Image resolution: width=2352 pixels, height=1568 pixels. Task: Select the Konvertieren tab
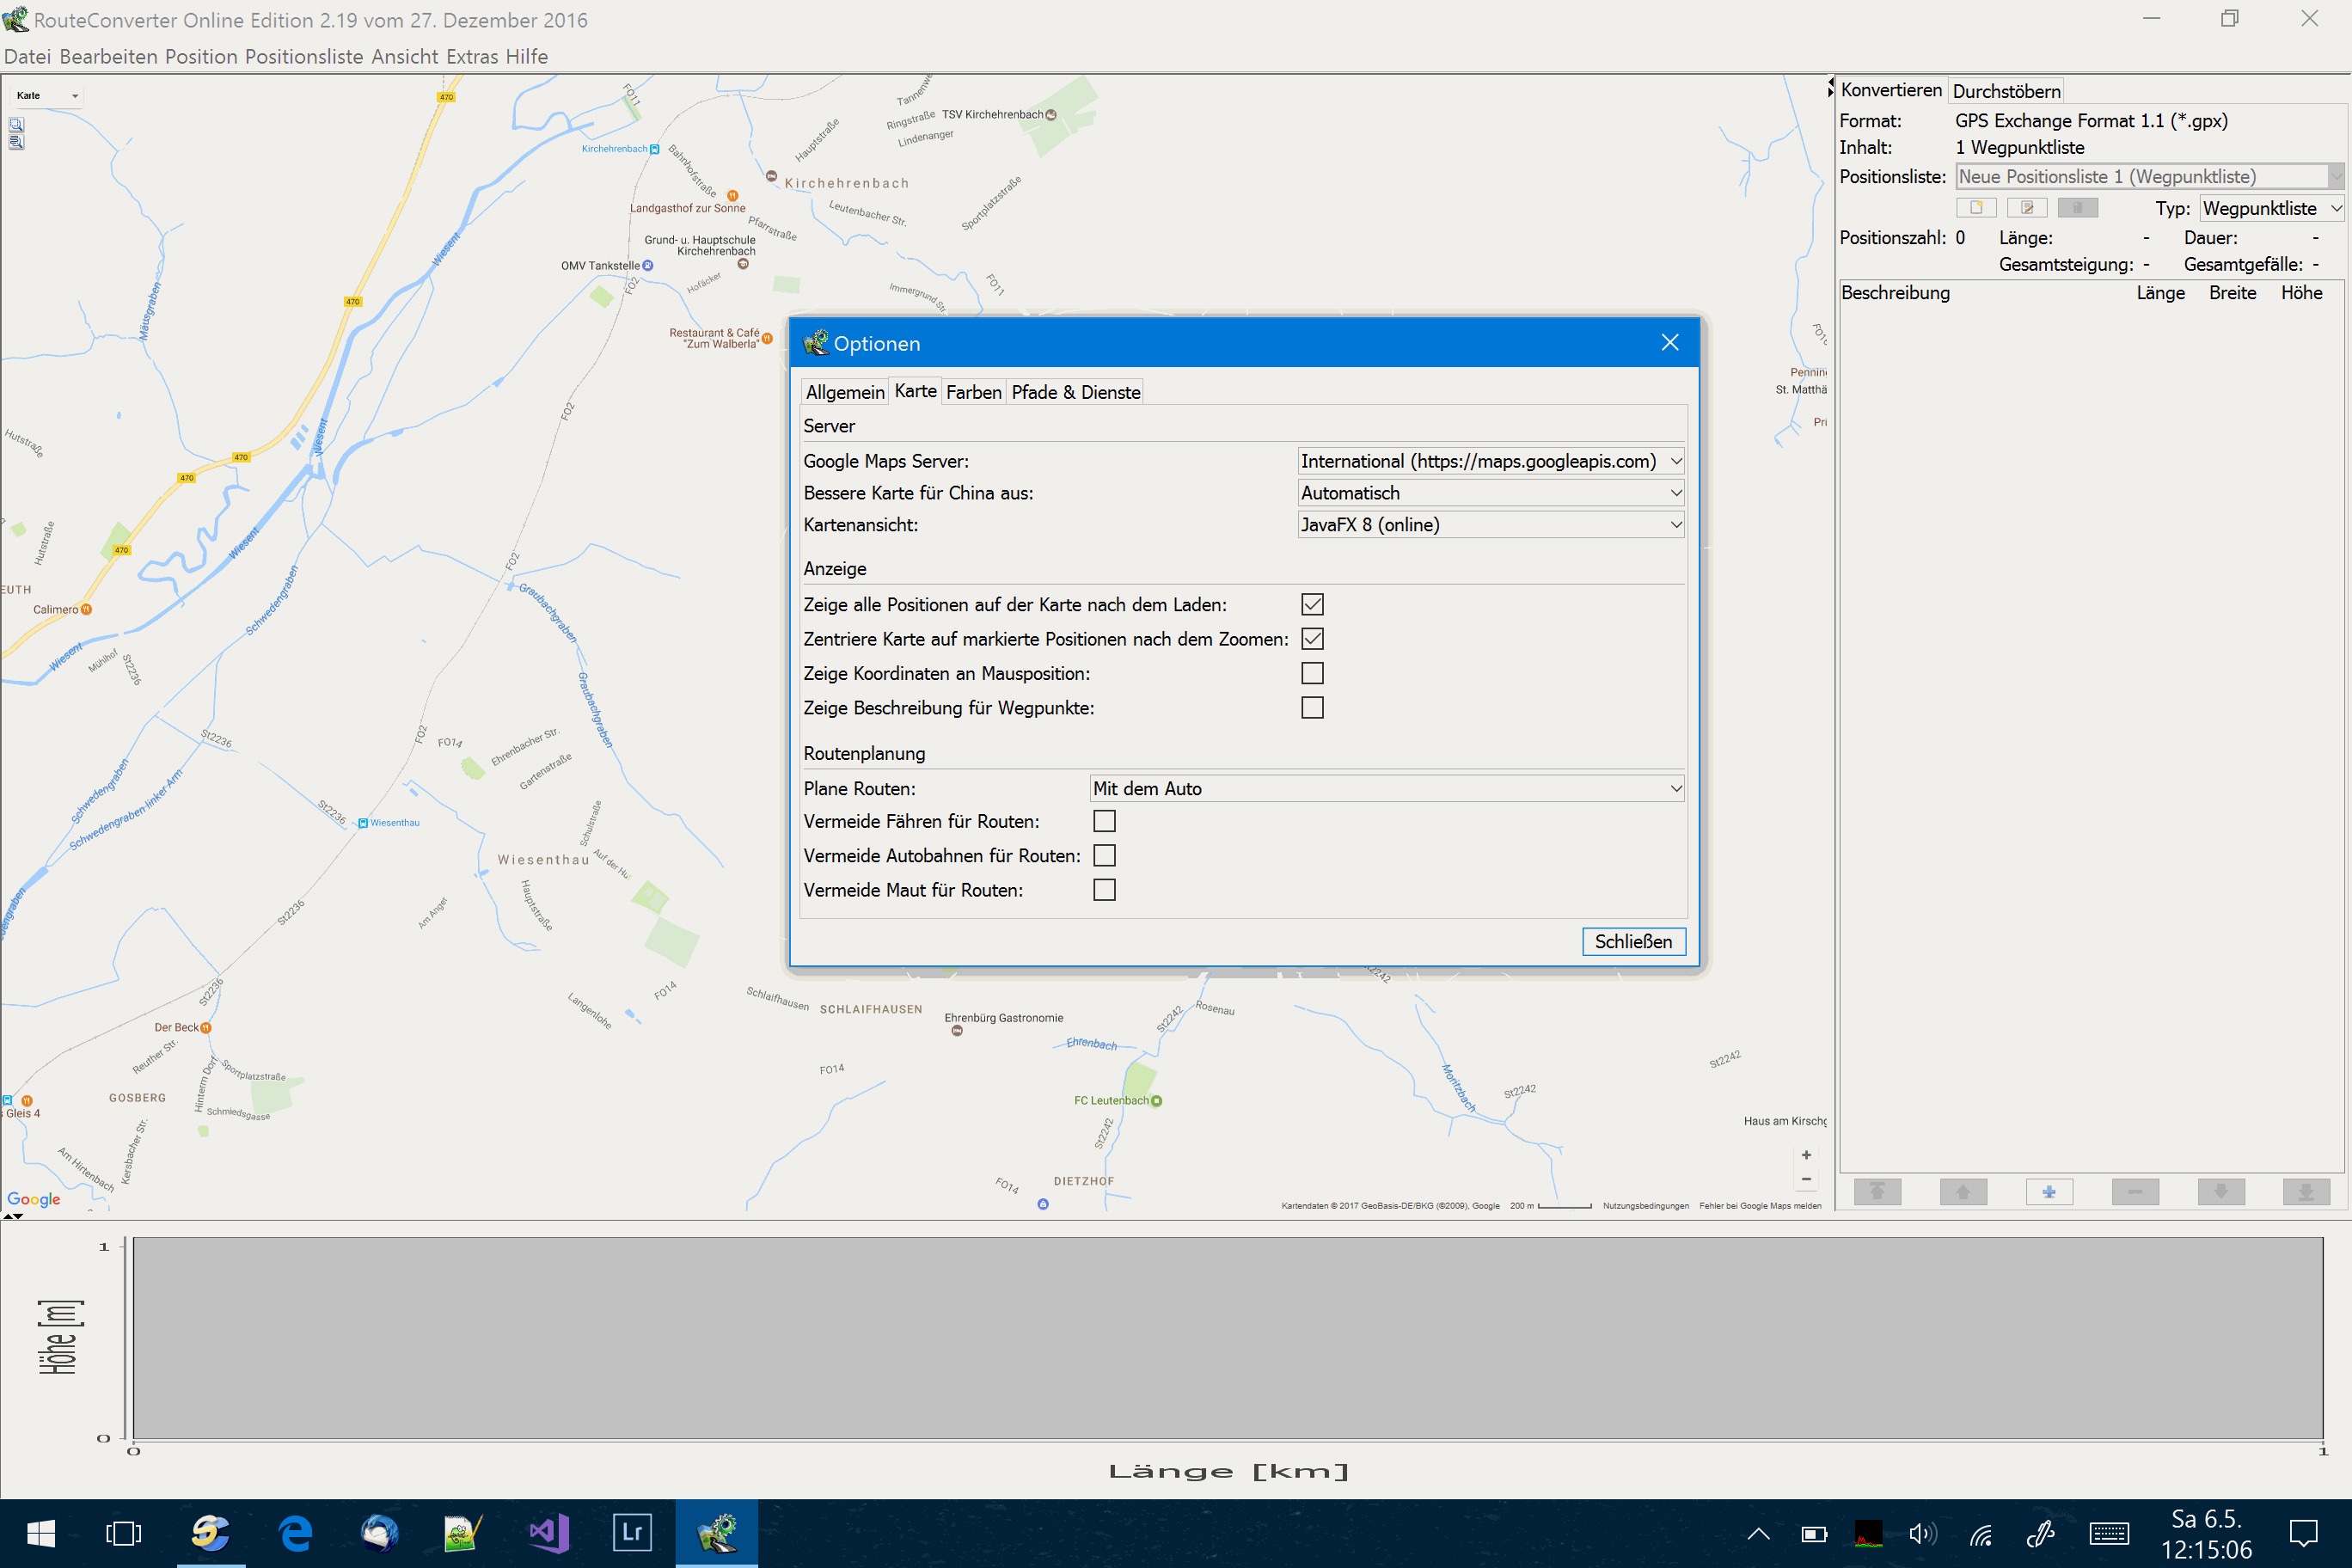(1891, 90)
